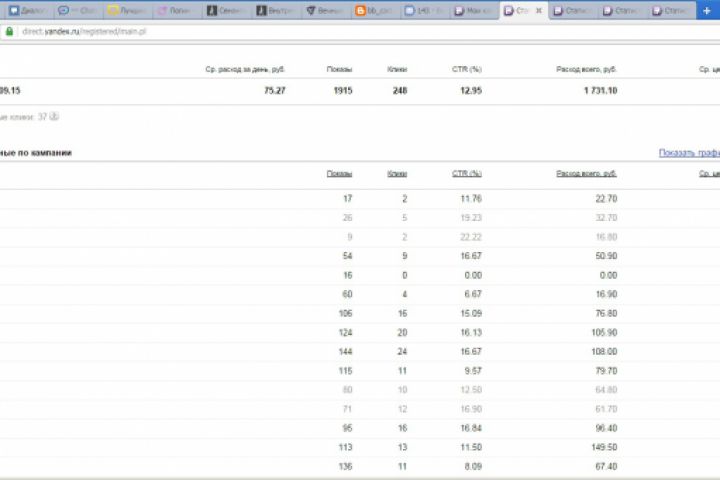Switch to the 140 browser tab
The height and width of the screenshot is (480, 720).
[x=425, y=11]
